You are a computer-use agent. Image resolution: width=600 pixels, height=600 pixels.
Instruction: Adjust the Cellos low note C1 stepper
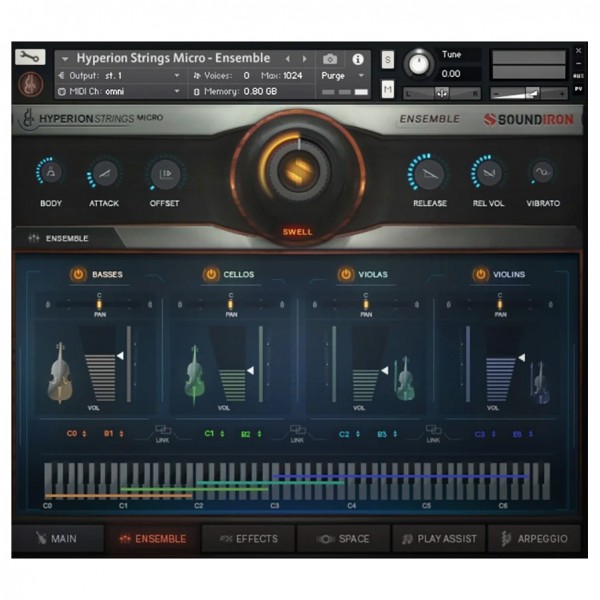point(222,434)
